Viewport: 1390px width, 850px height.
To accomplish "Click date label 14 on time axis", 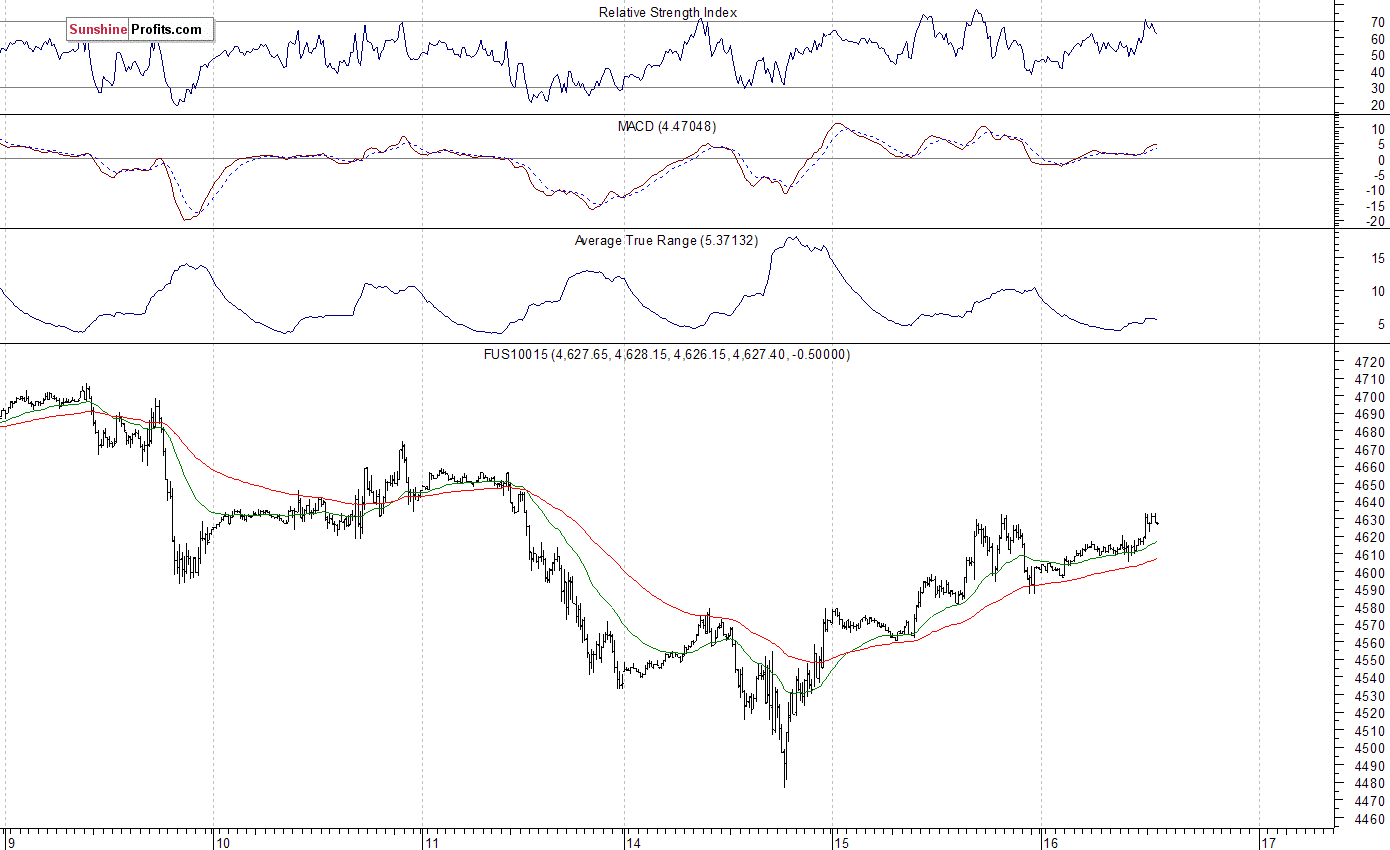I will (x=633, y=842).
